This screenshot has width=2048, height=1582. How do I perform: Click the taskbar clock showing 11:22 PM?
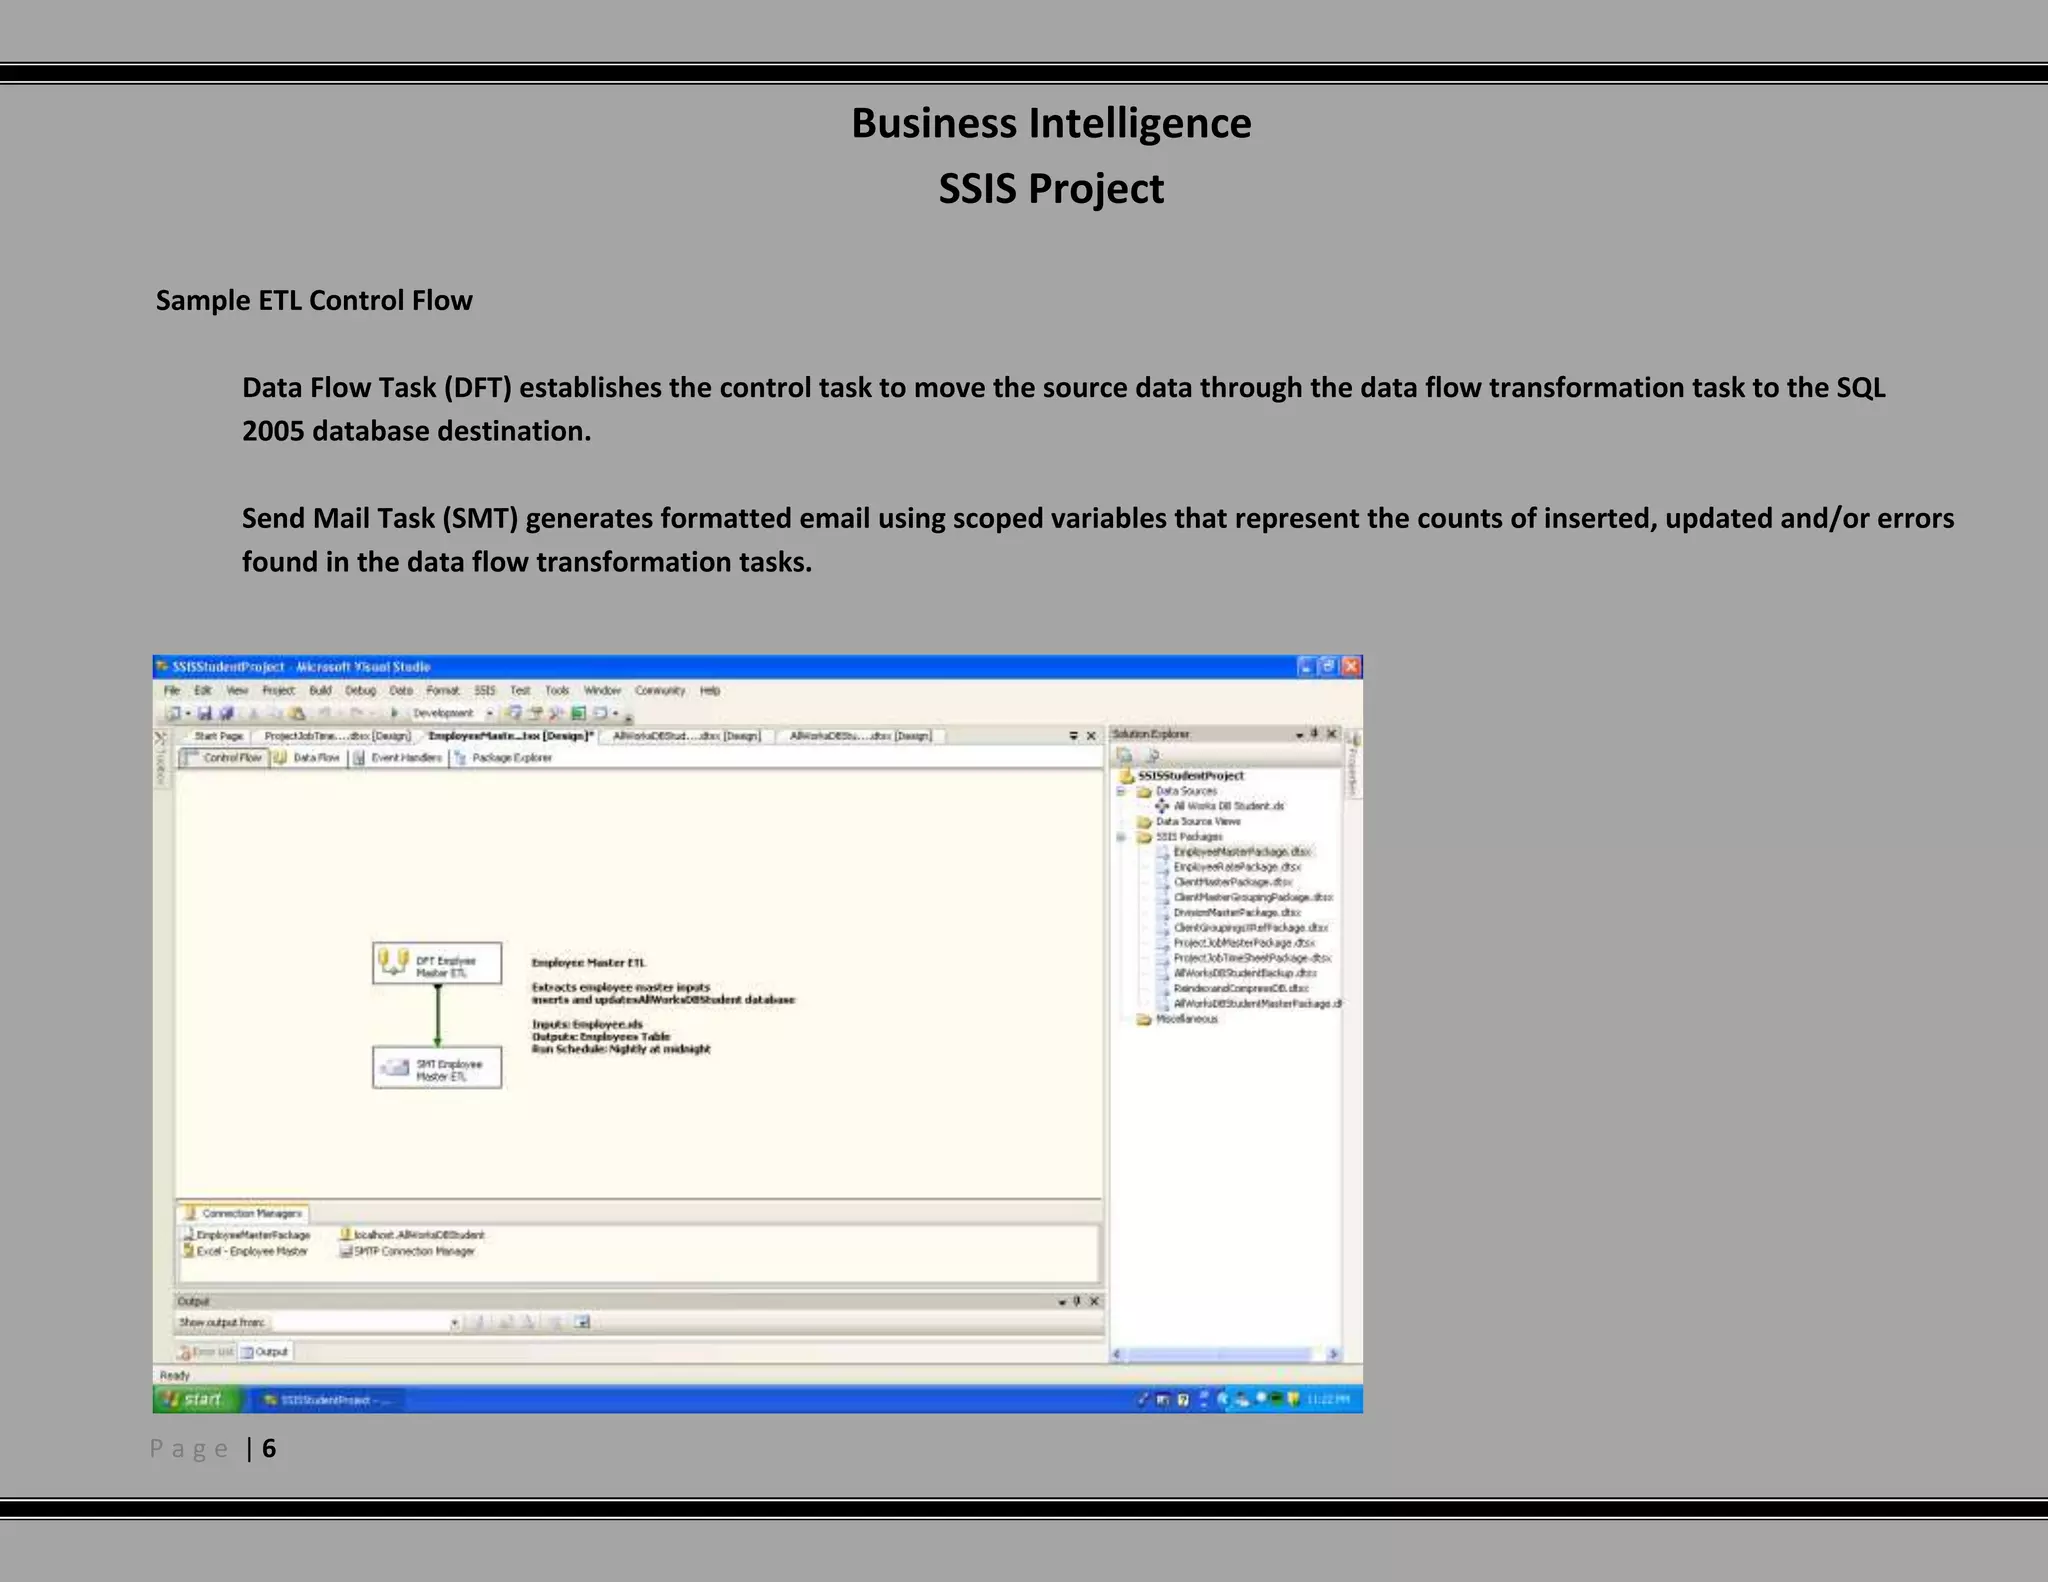pyautogui.click(x=1328, y=1399)
